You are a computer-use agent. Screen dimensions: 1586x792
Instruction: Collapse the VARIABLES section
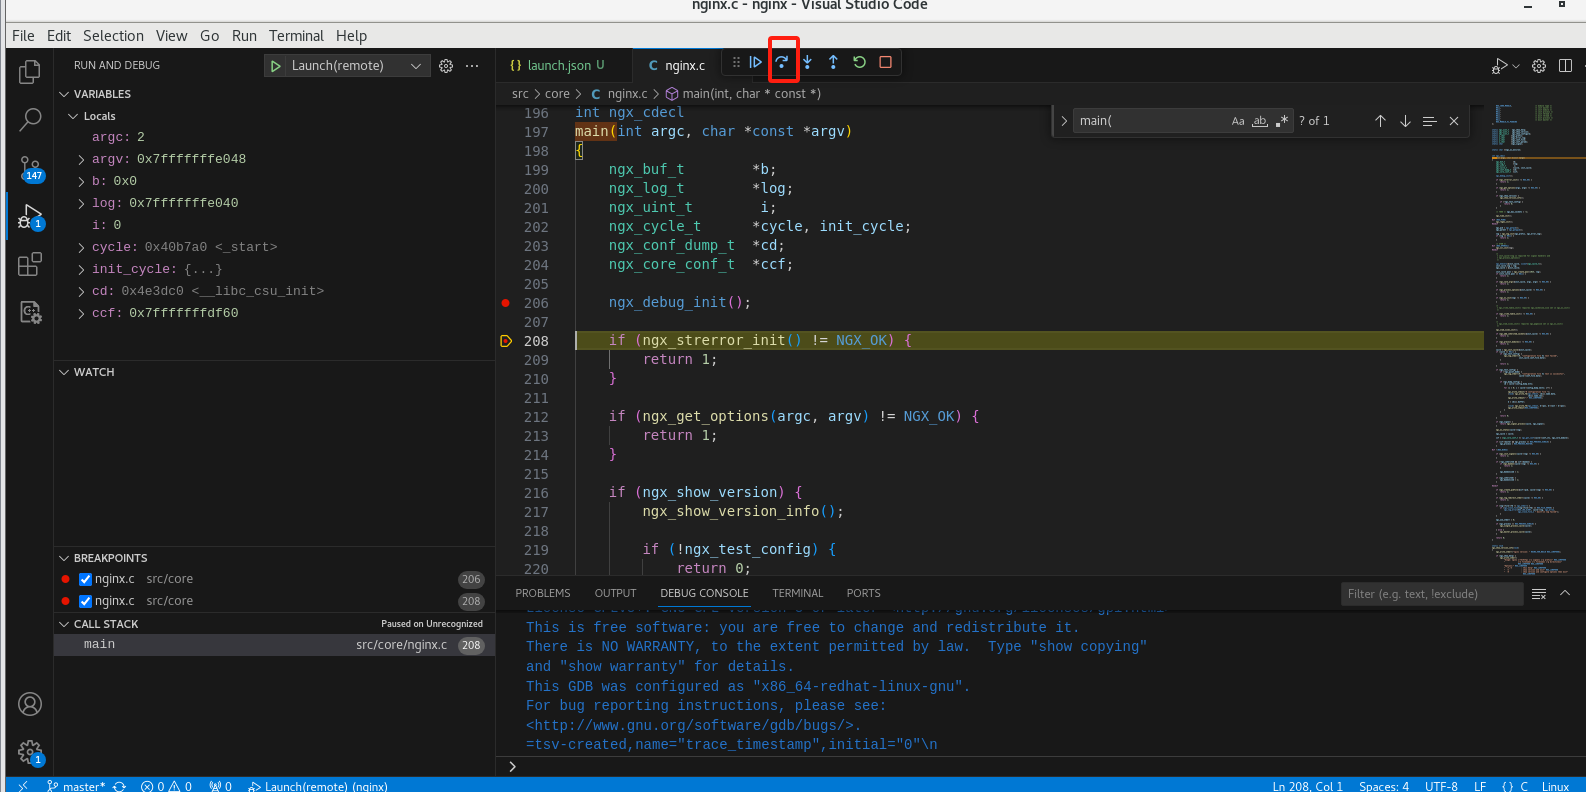(65, 94)
